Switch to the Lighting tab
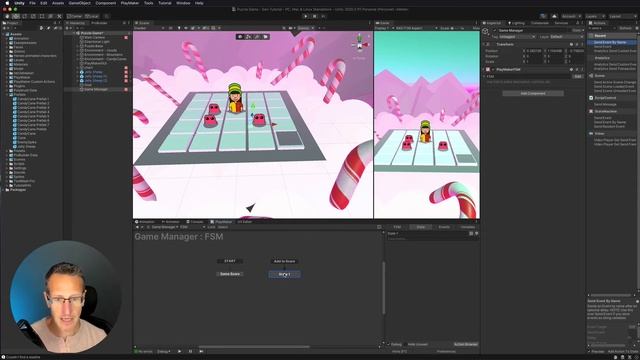Screen dimensions: 640x360 point(517,23)
